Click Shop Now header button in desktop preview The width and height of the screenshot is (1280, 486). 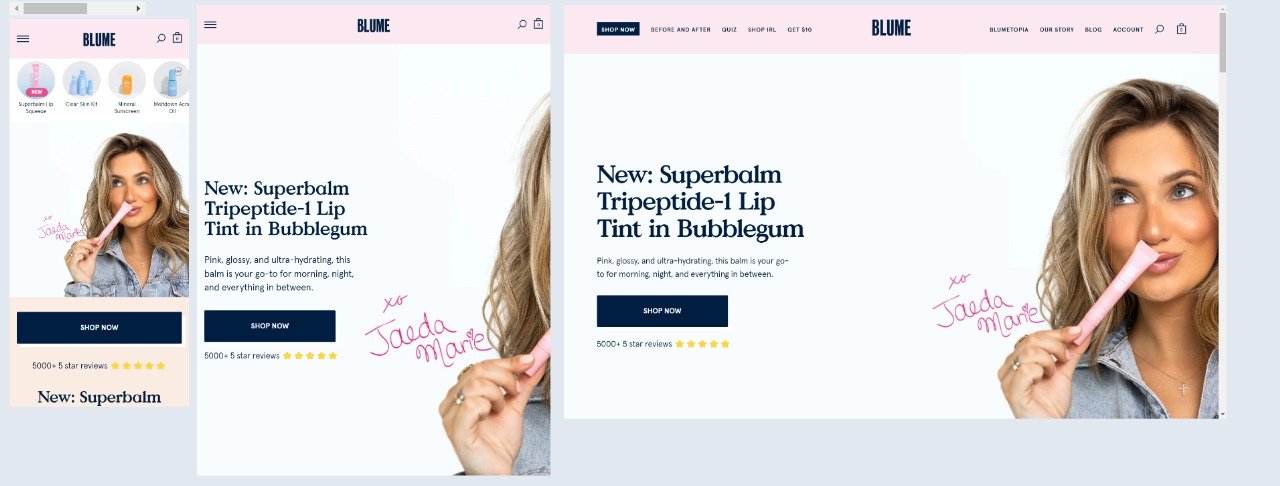coord(618,29)
